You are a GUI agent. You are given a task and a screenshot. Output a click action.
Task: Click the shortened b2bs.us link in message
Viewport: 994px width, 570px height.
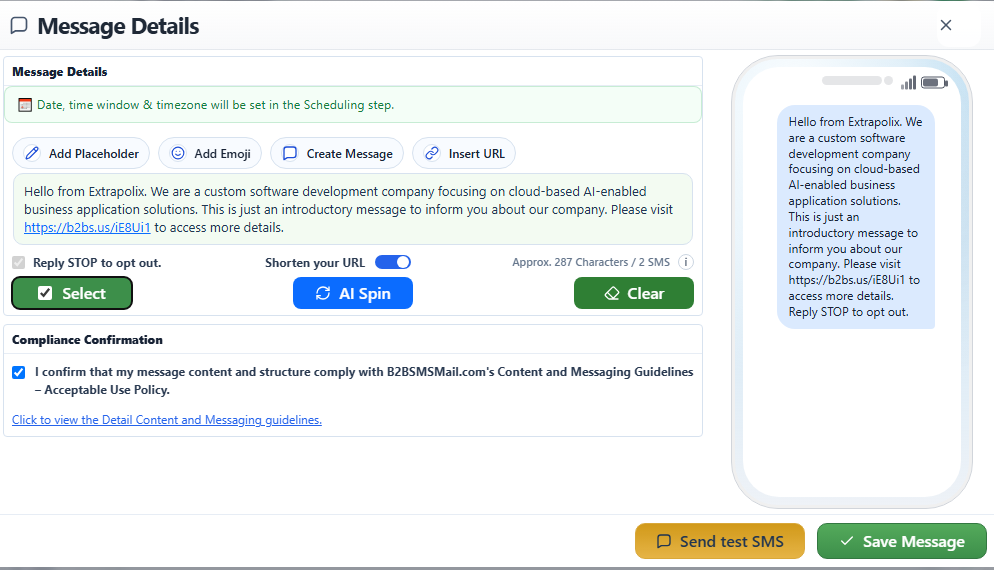point(87,228)
